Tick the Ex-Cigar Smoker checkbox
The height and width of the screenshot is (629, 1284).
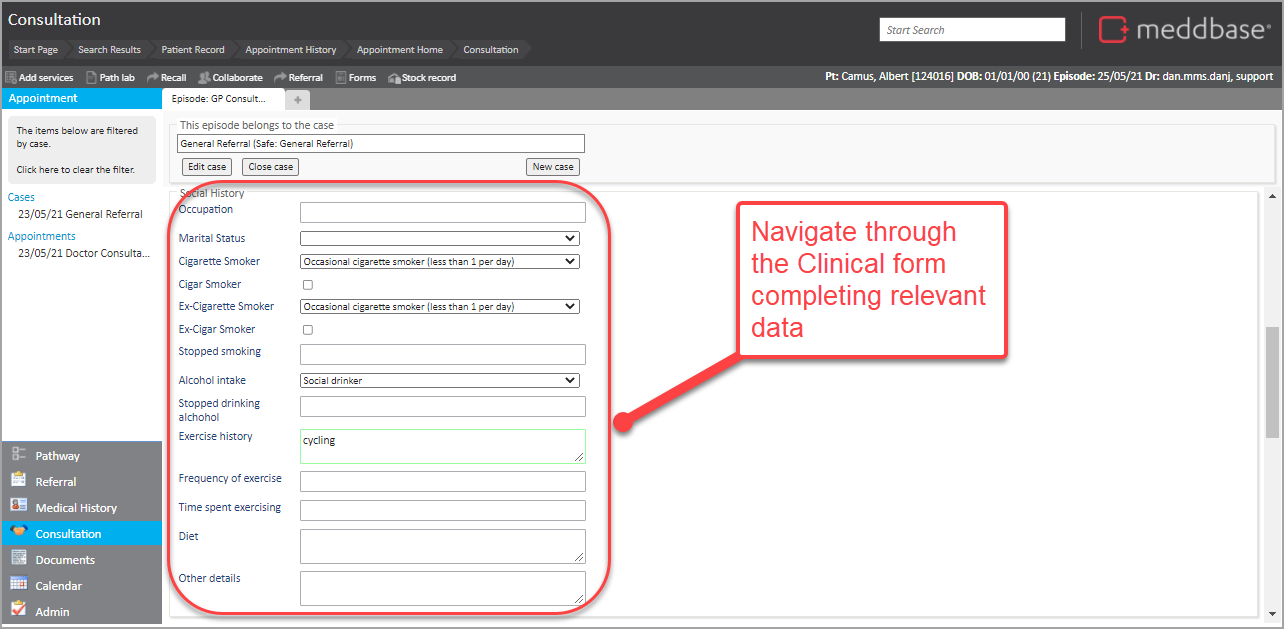coord(308,330)
